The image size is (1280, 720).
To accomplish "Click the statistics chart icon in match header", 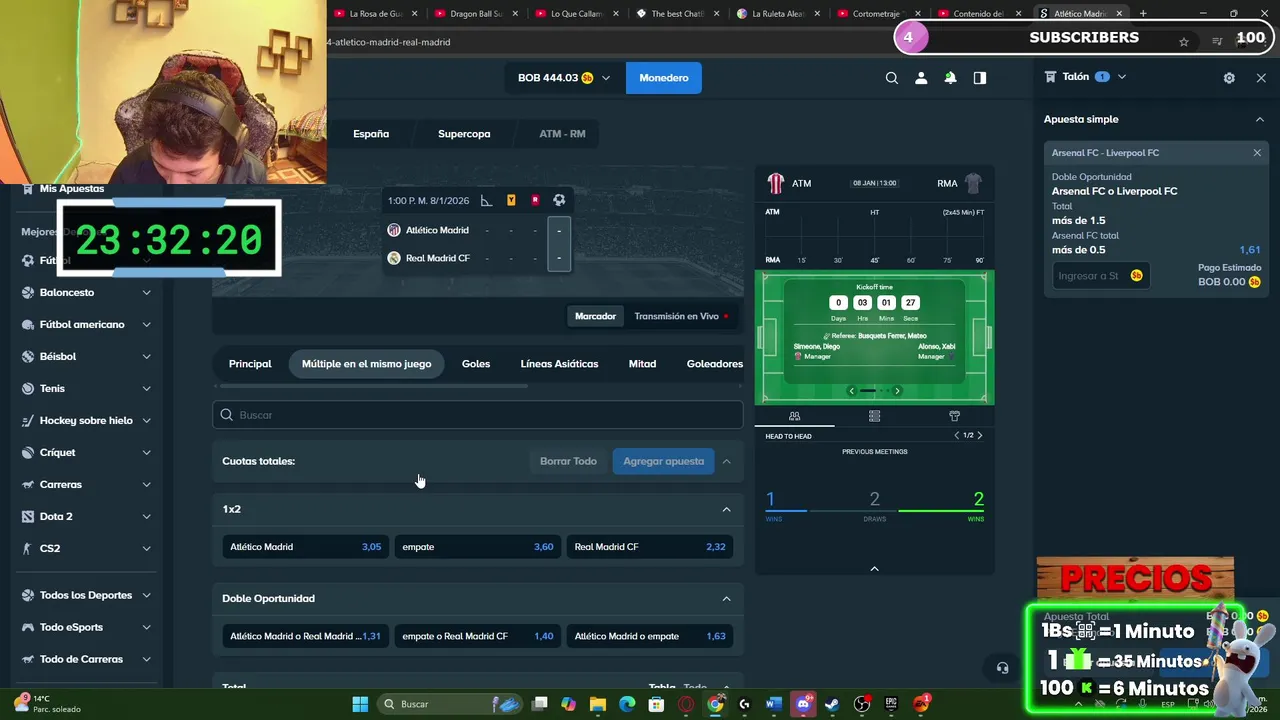I will coord(487,201).
